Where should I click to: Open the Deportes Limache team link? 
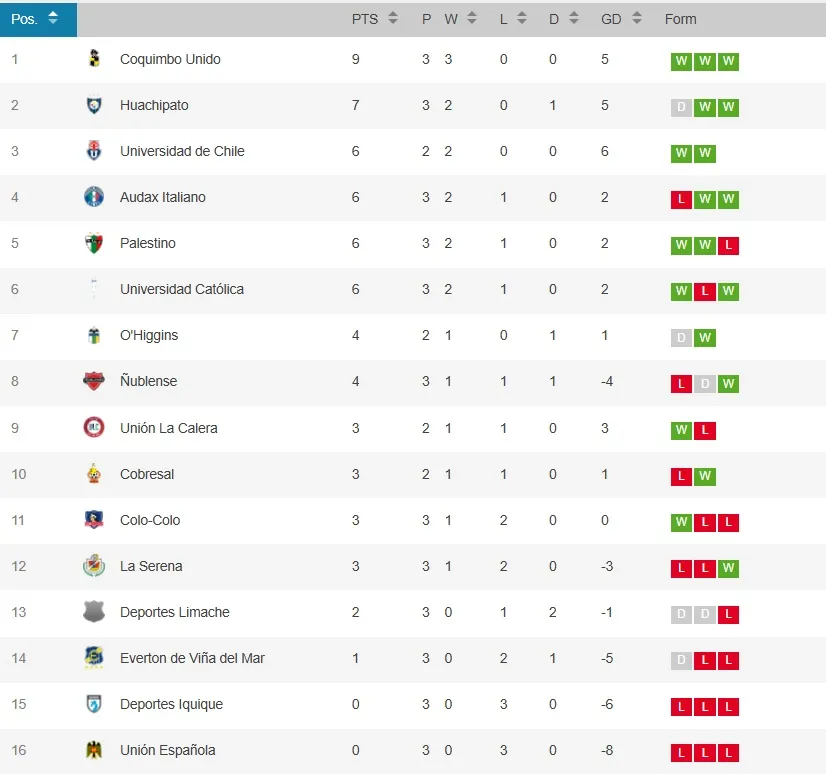(x=175, y=612)
